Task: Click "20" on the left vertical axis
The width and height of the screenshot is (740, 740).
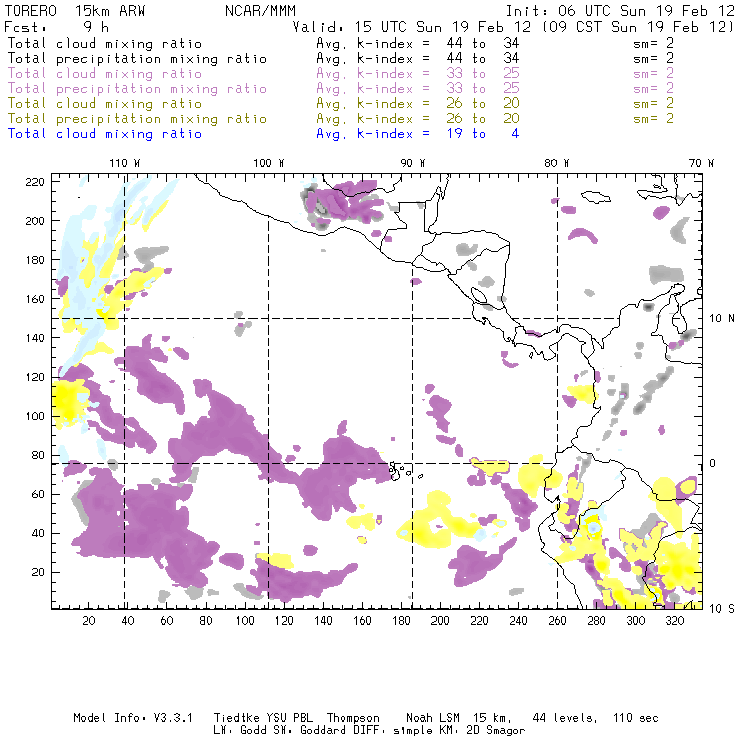Action: [38, 572]
